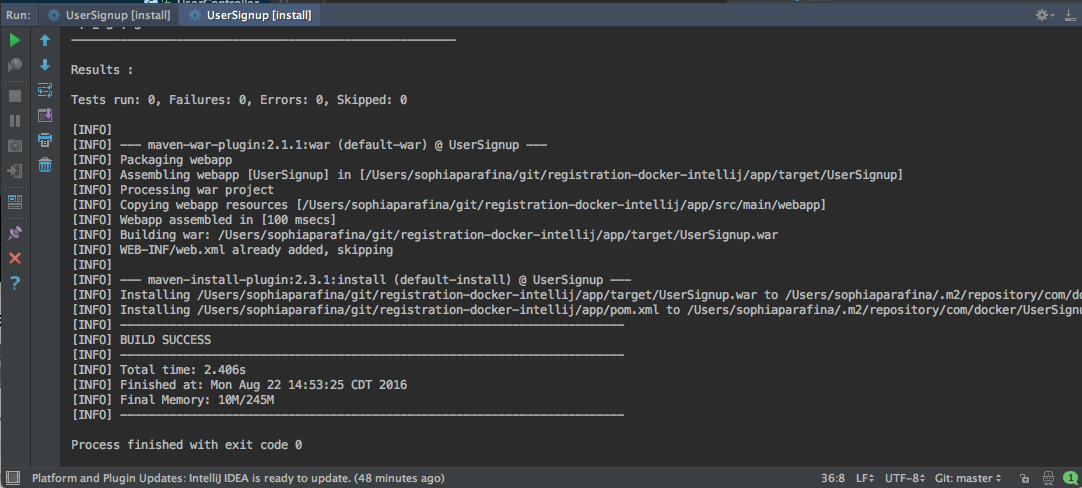Open the gear settings dropdown
1082x488 pixels.
coord(1045,15)
